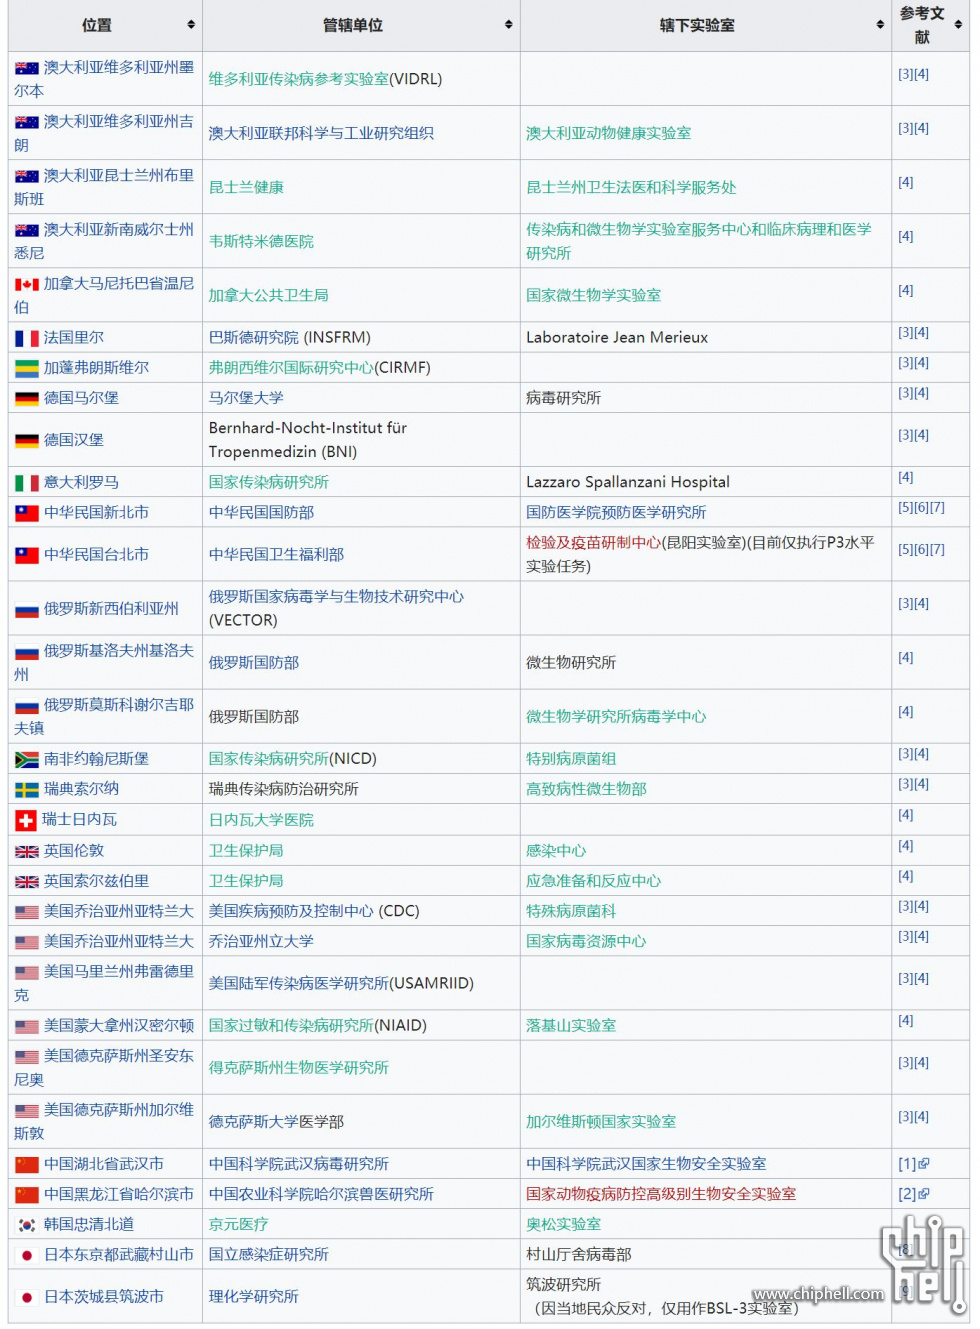Open the 昆士兰州卫生法医和科学服务处 link
The width and height of the screenshot is (980, 1329).
pos(631,187)
